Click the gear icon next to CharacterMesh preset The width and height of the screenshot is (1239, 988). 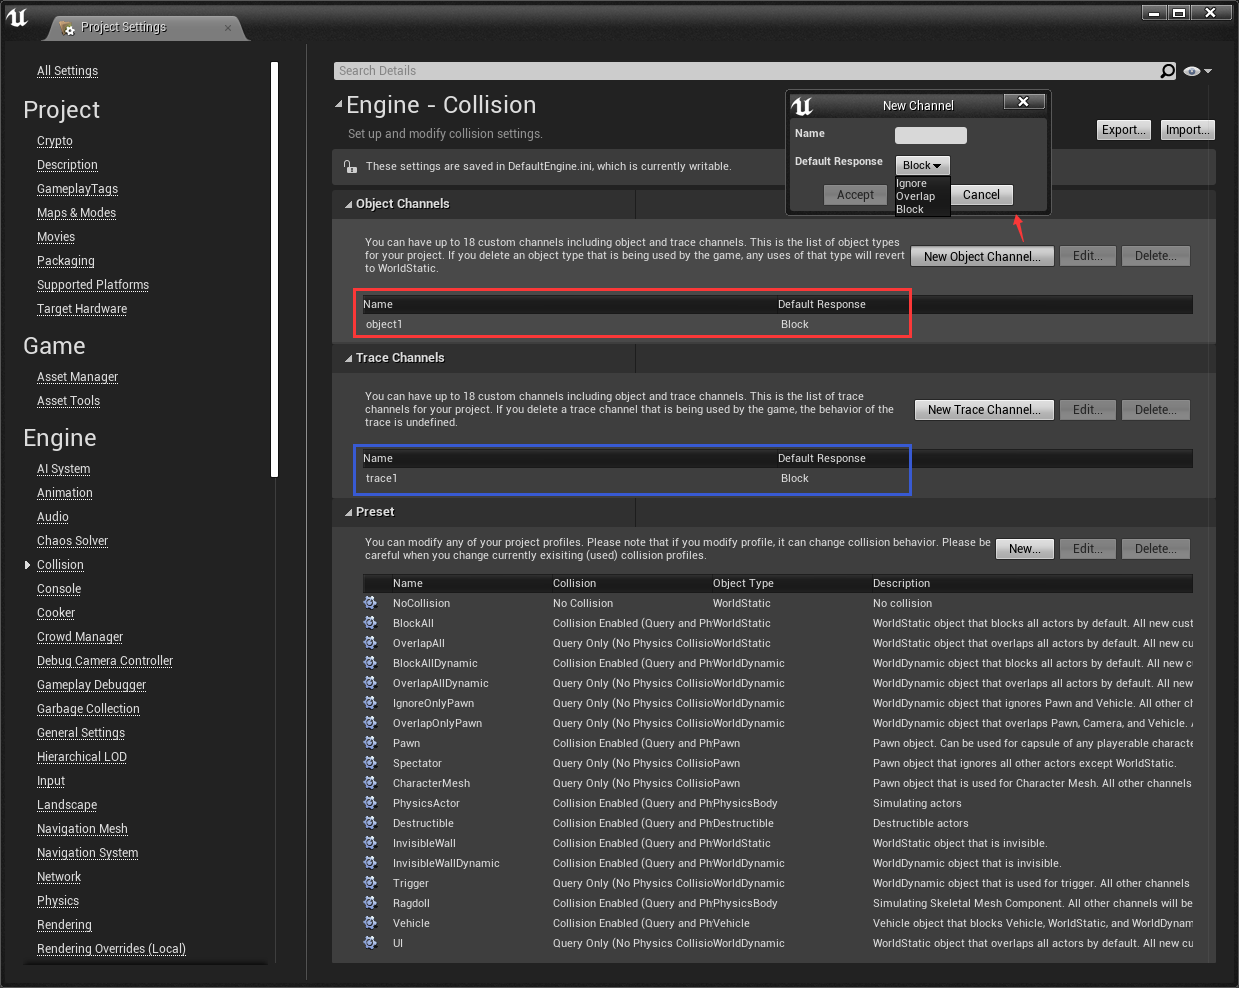[x=370, y=783]
